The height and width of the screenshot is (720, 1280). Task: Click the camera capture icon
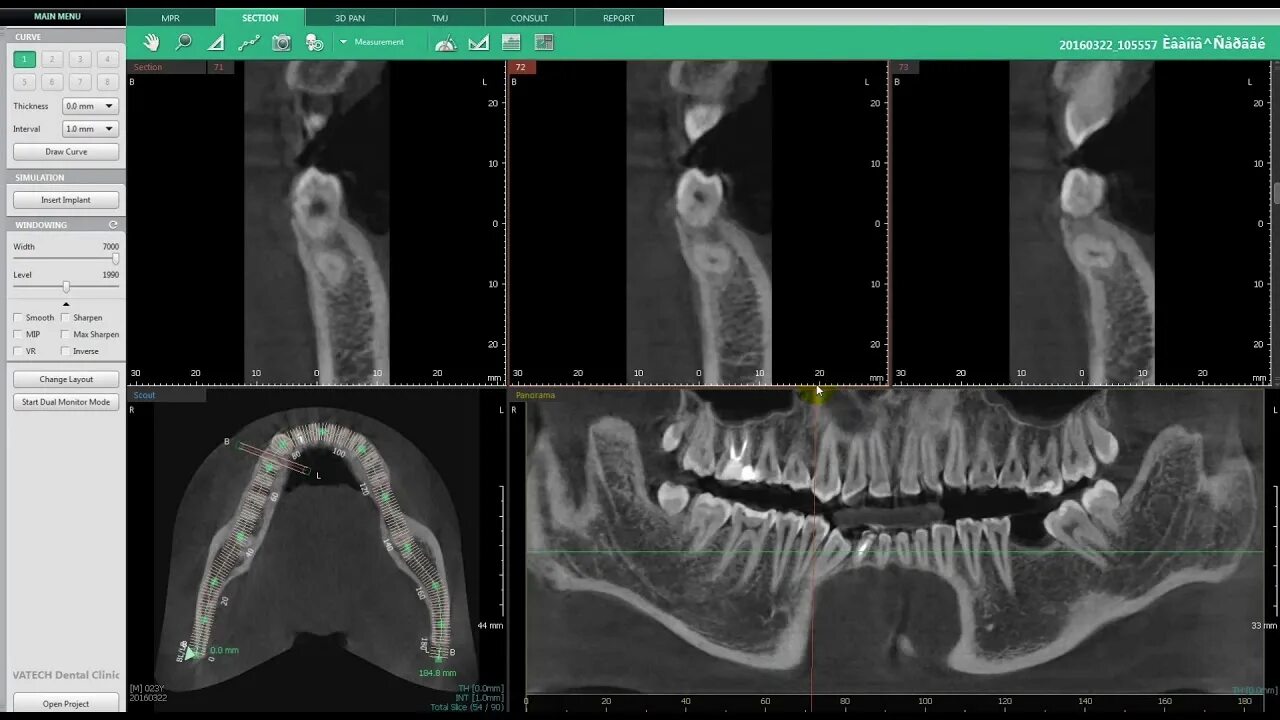pyautogui.click(x=282, y=42)
